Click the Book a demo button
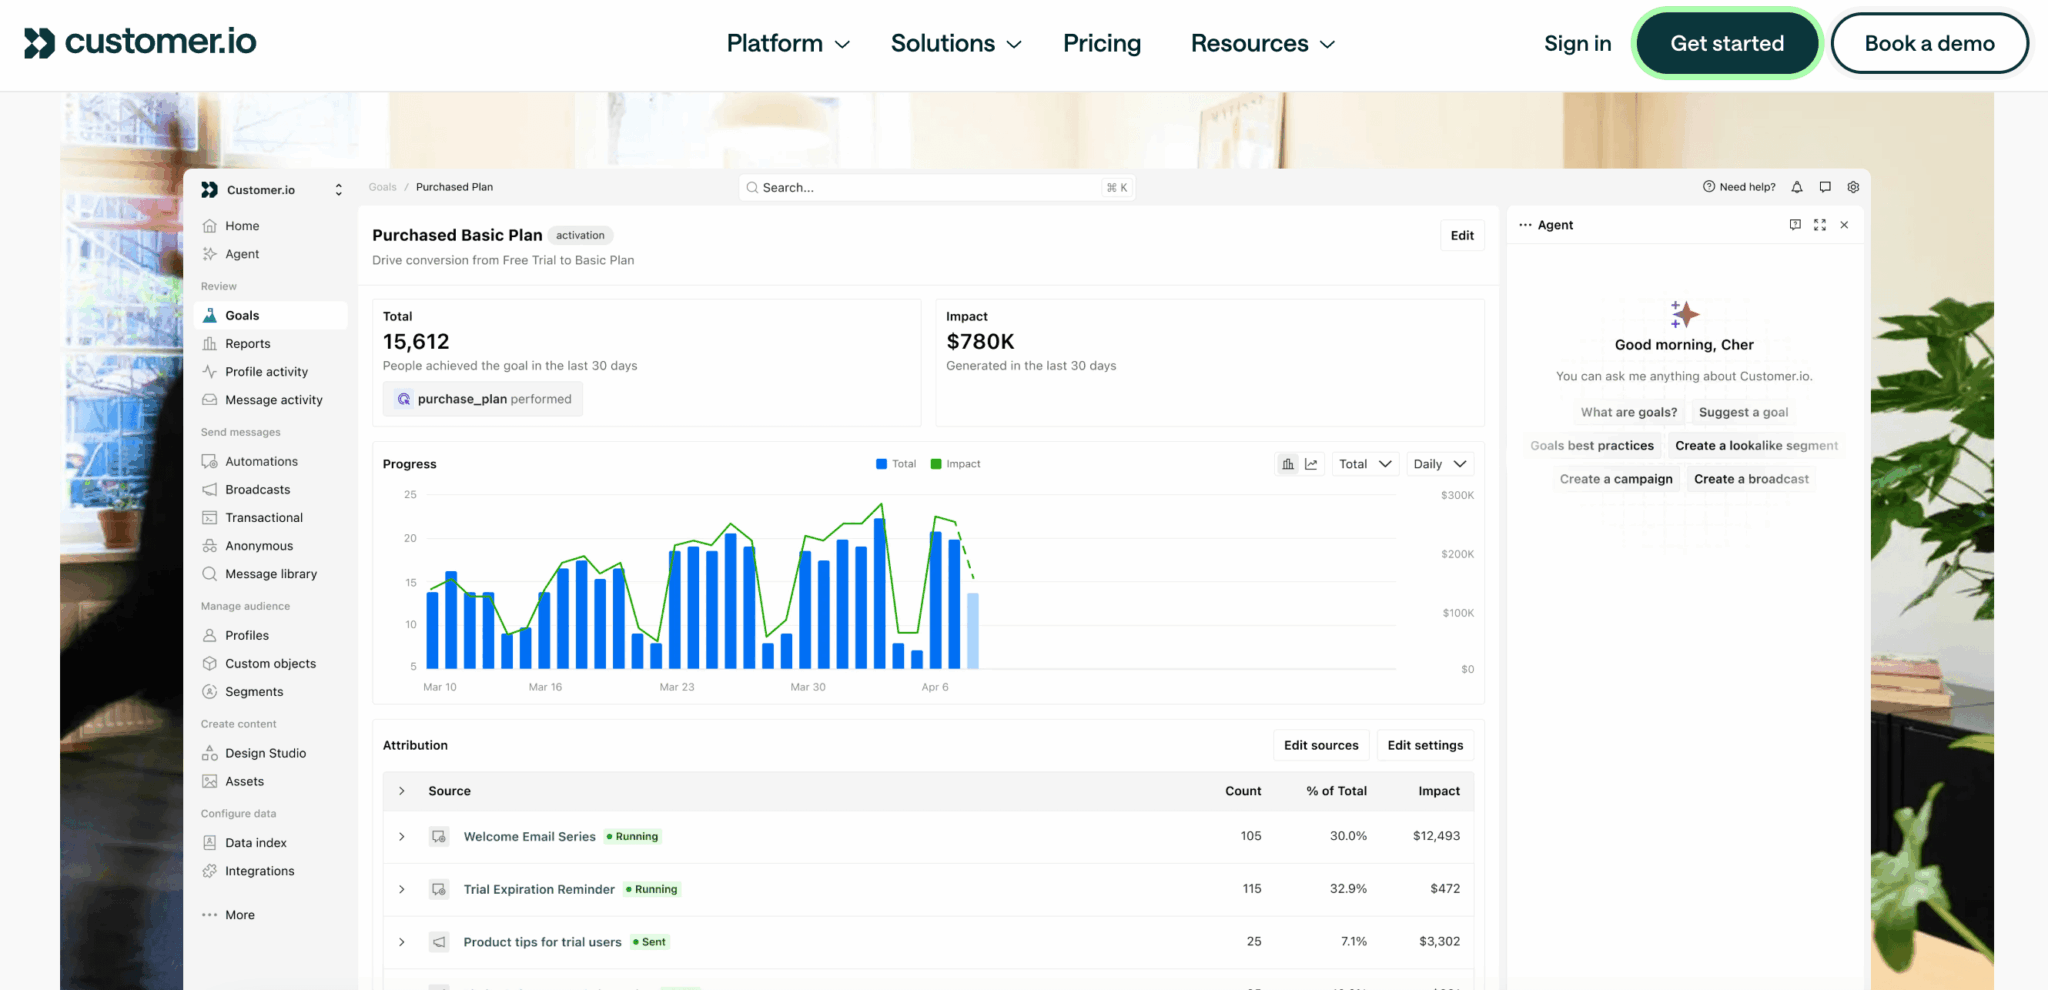 [1929, 43]
